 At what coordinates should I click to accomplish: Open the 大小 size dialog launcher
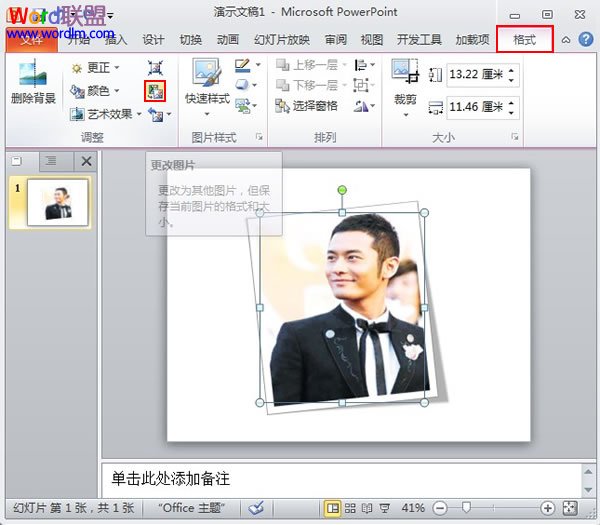(x=515, y=137)
